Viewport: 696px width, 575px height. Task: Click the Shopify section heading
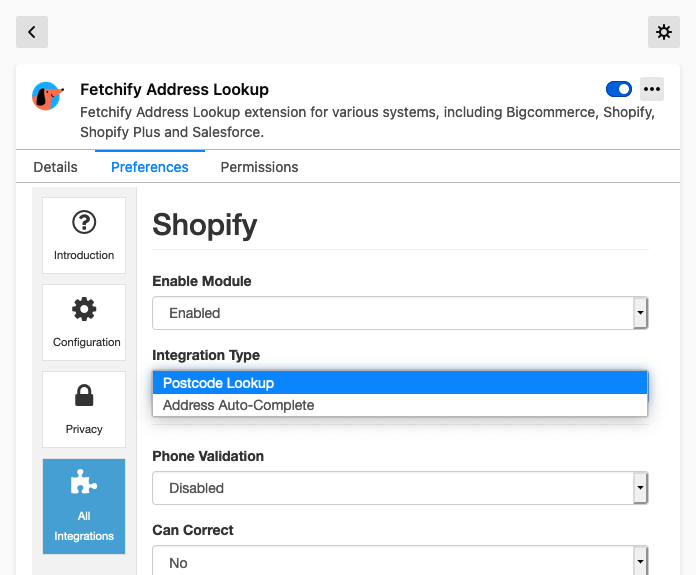(x=205, y=225)
